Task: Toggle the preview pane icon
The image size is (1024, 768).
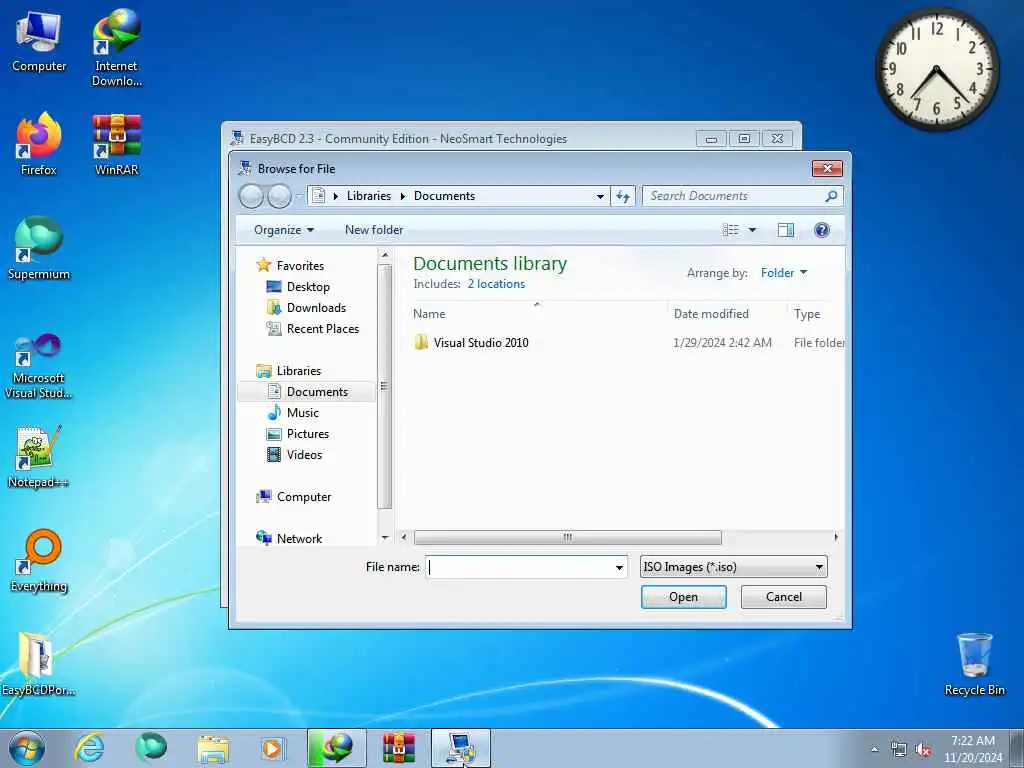Action: 786,230
